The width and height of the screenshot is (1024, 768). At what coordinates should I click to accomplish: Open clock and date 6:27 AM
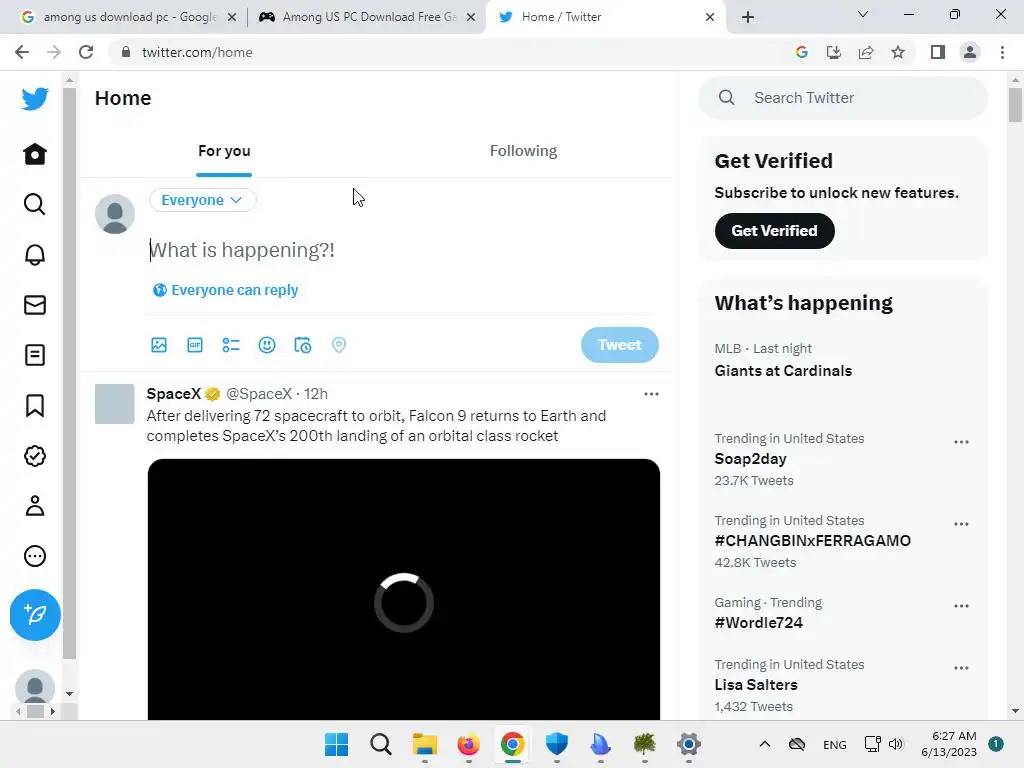[x=949, y=744]
